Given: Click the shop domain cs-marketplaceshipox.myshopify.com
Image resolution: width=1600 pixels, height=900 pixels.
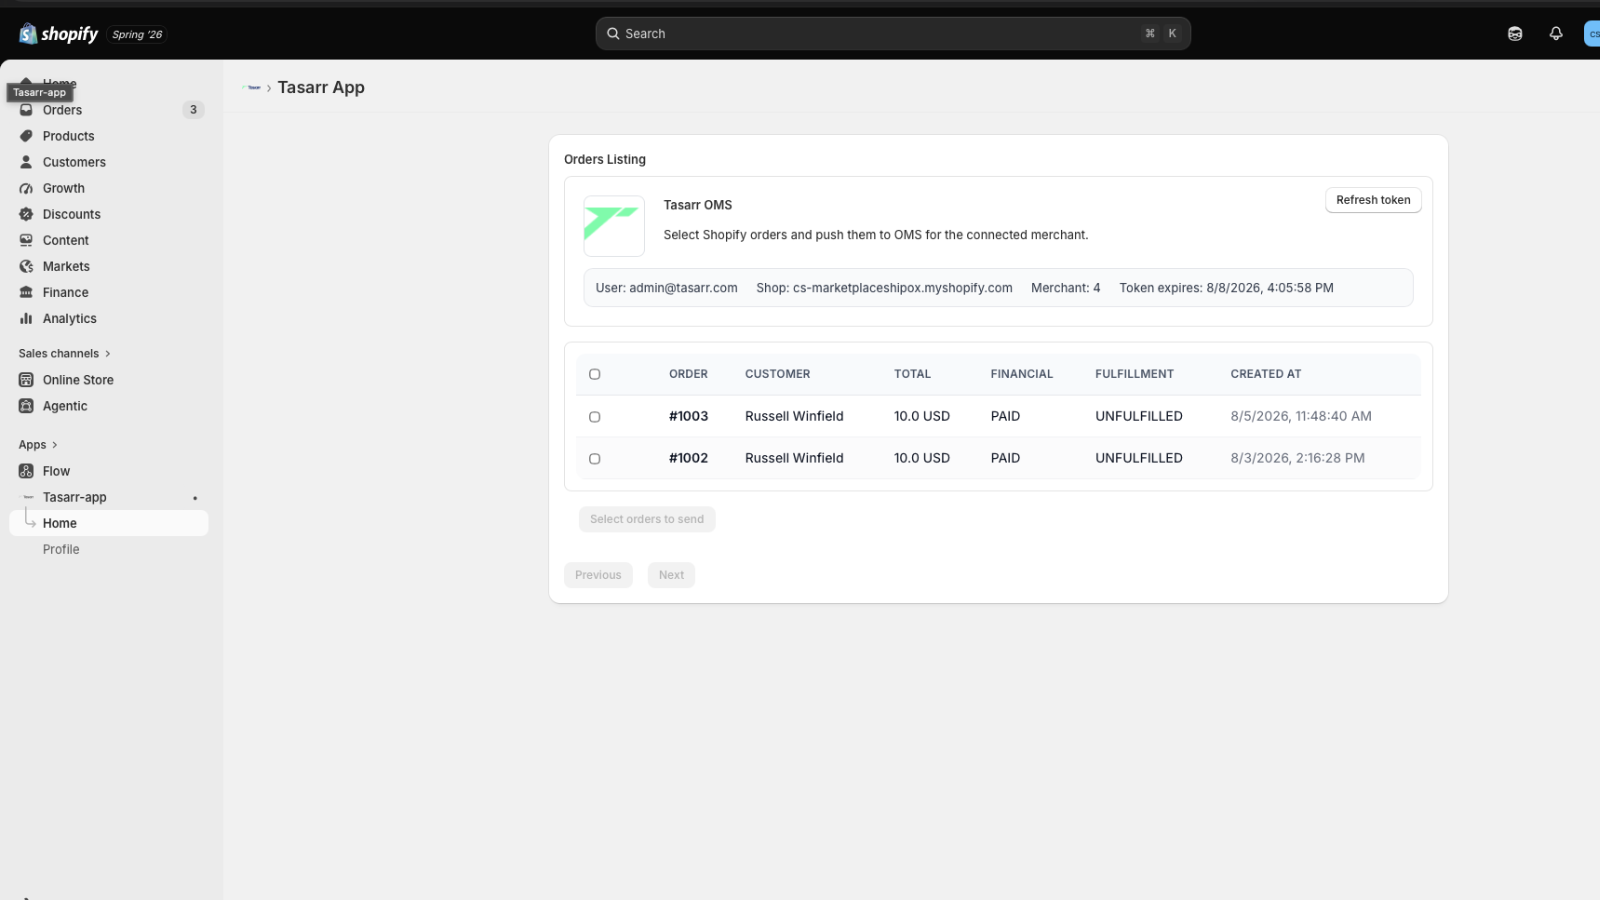Looking at the screenshot, I should 903,288.
